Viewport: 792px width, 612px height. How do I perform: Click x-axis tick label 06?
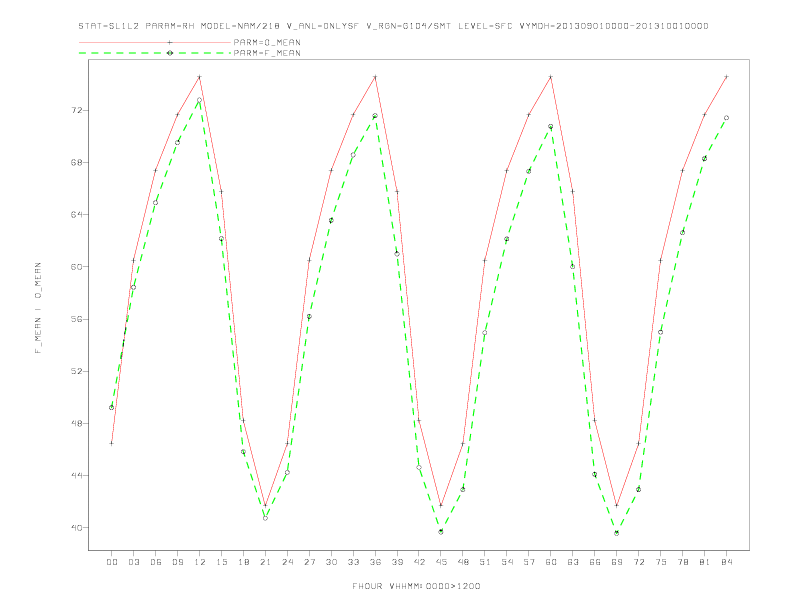(x=156, y=562)
